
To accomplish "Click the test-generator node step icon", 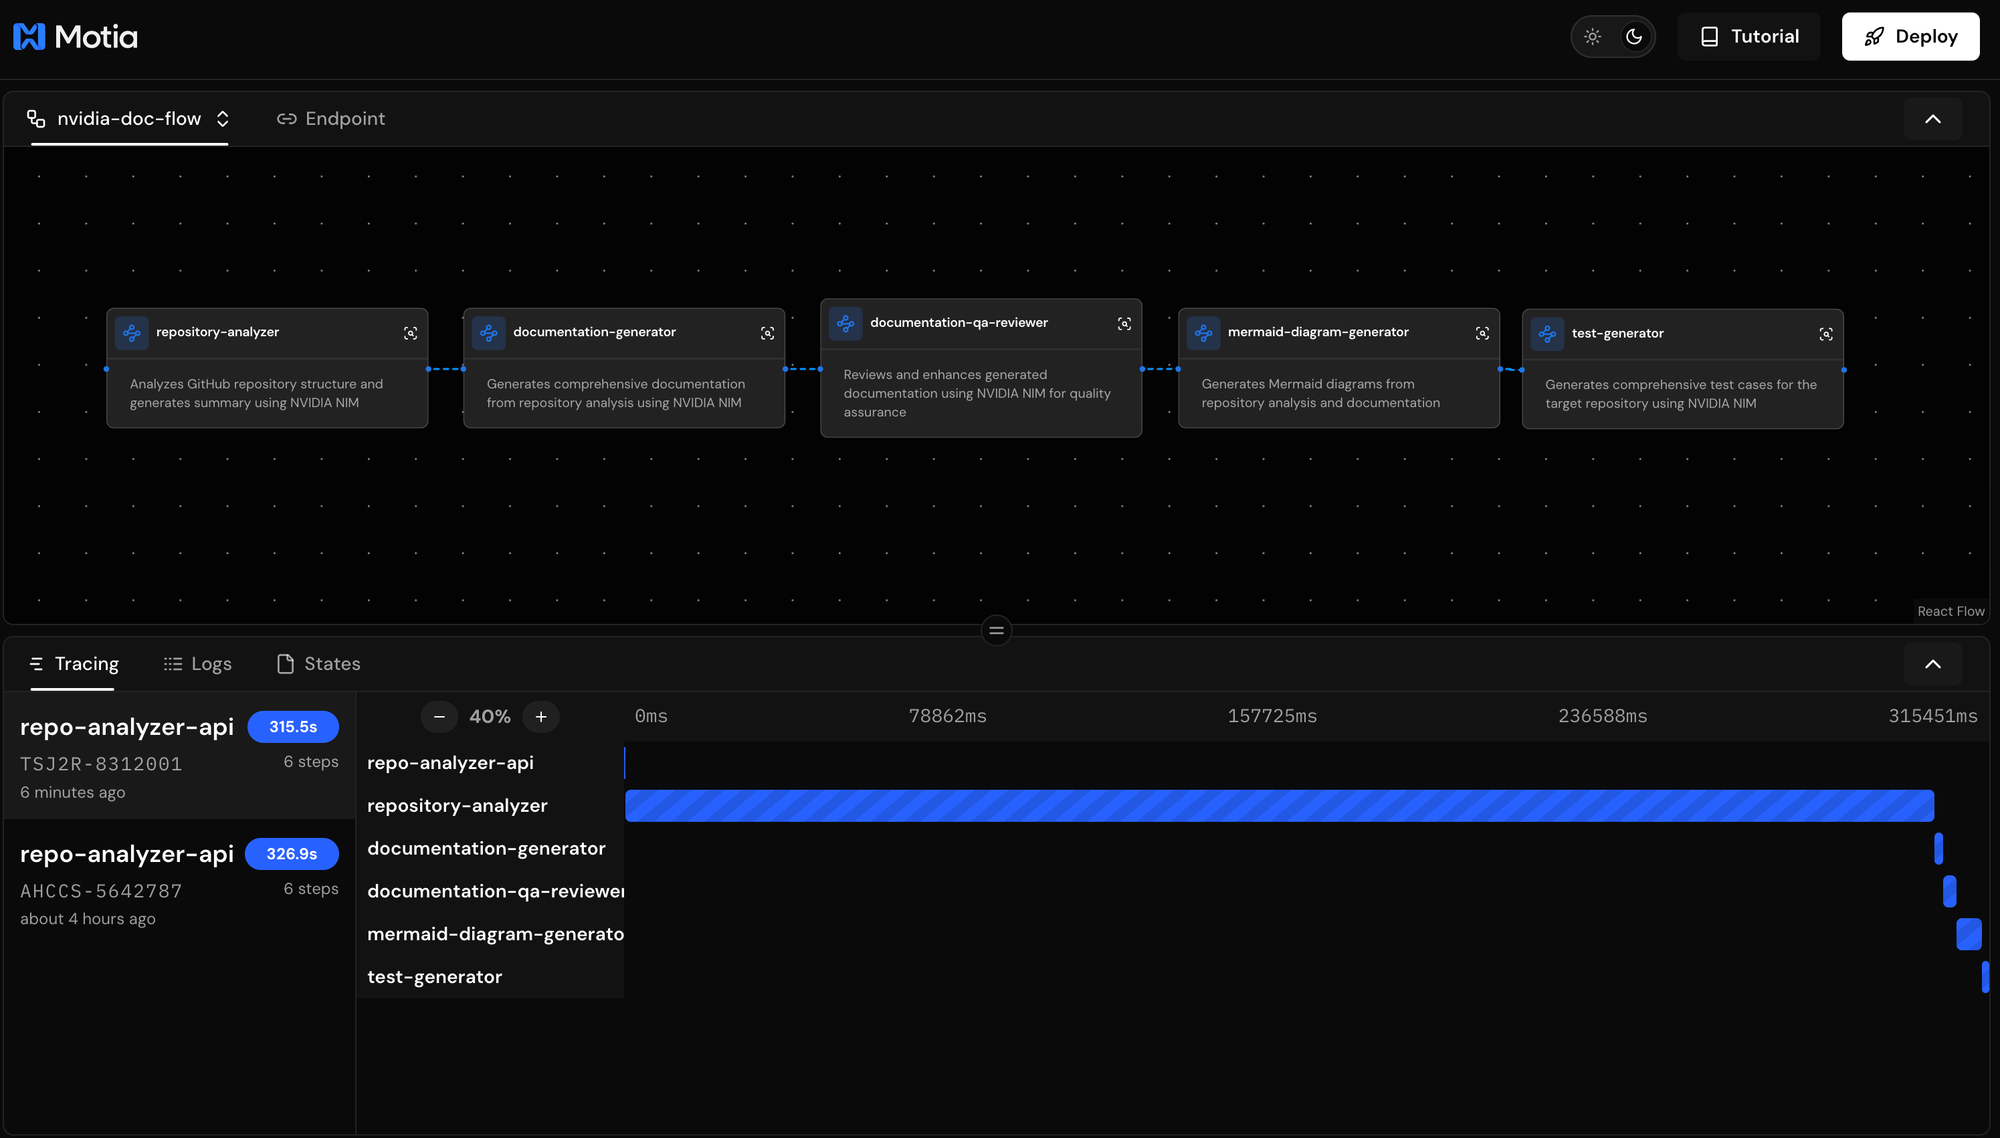I will (1547, 334).
